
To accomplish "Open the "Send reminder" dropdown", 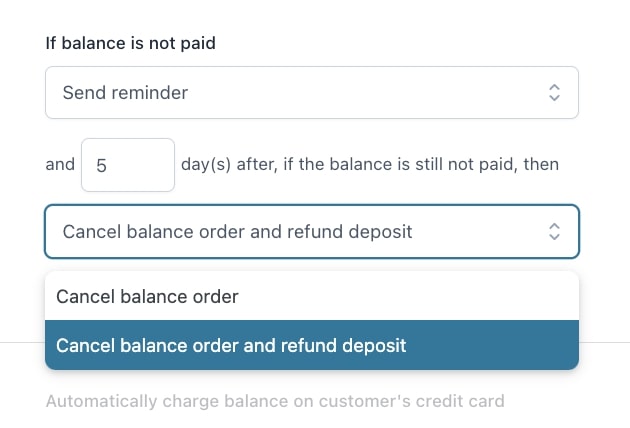I will pos(311,93).
